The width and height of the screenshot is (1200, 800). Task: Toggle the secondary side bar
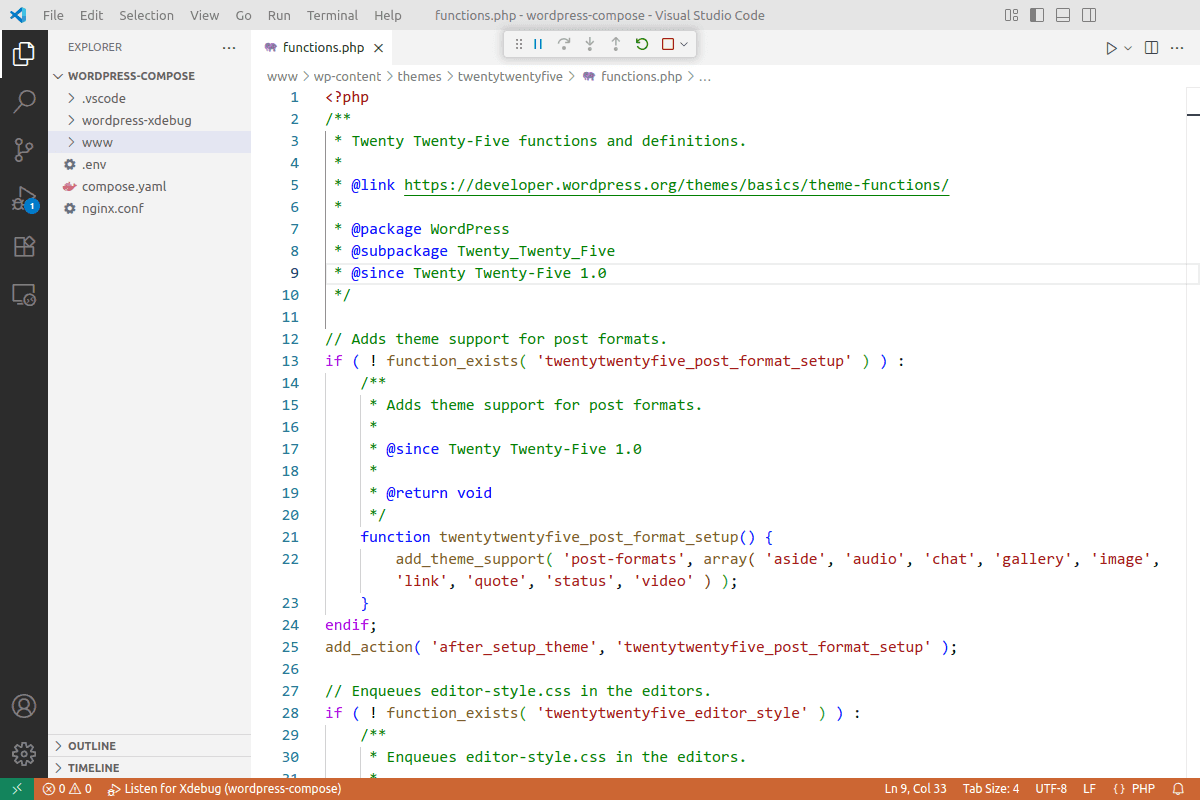tap(1089, 15)
